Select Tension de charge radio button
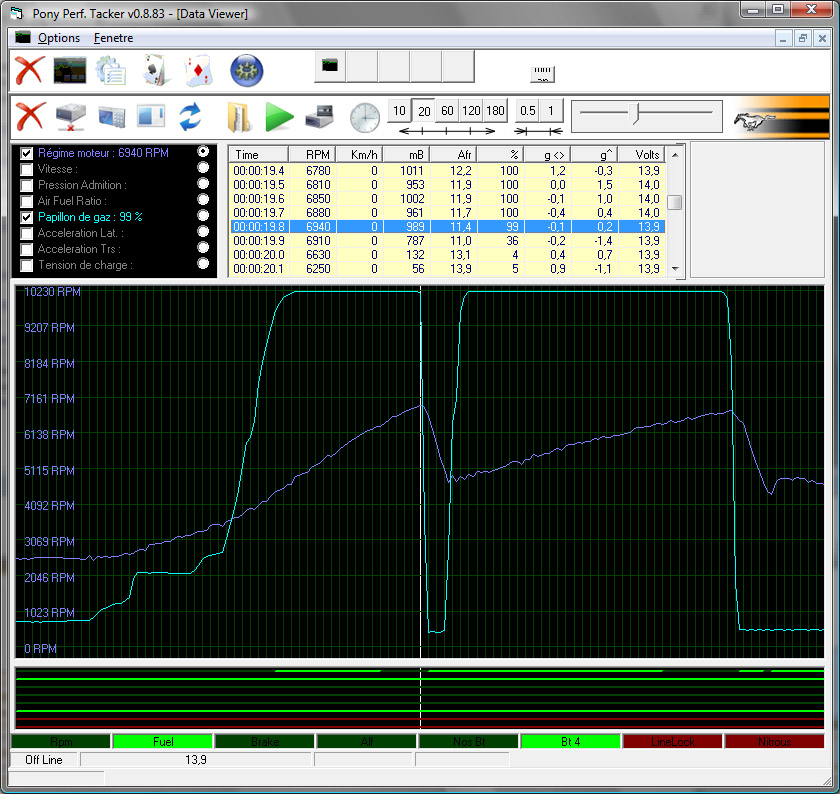The height and width of the screenshot is (794, 840). click(203, 264)
